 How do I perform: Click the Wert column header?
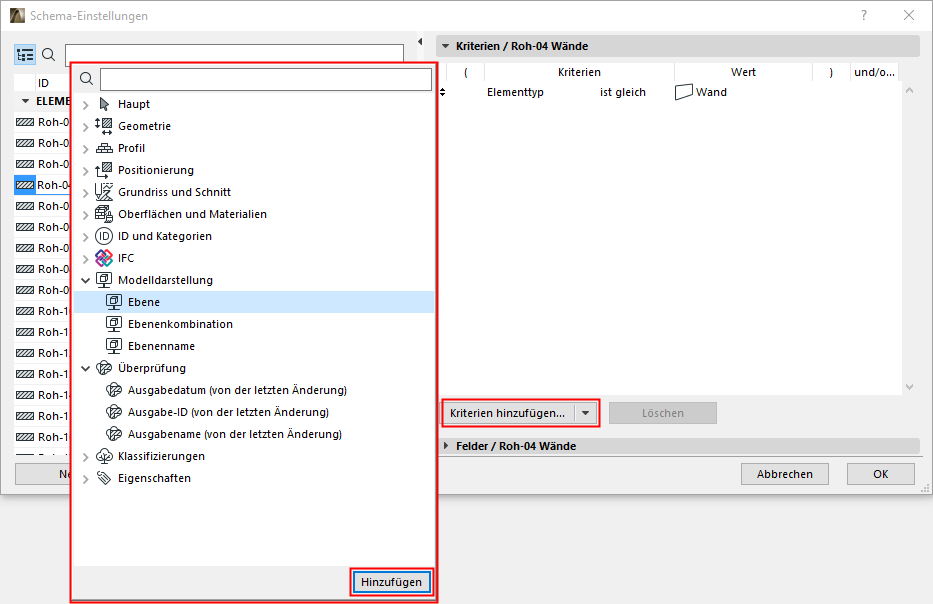(x=743, y=72)
